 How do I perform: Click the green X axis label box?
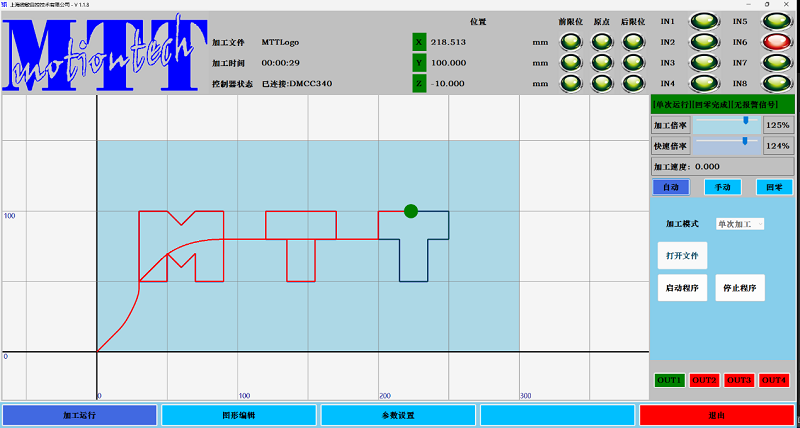(x=420, y=42)
